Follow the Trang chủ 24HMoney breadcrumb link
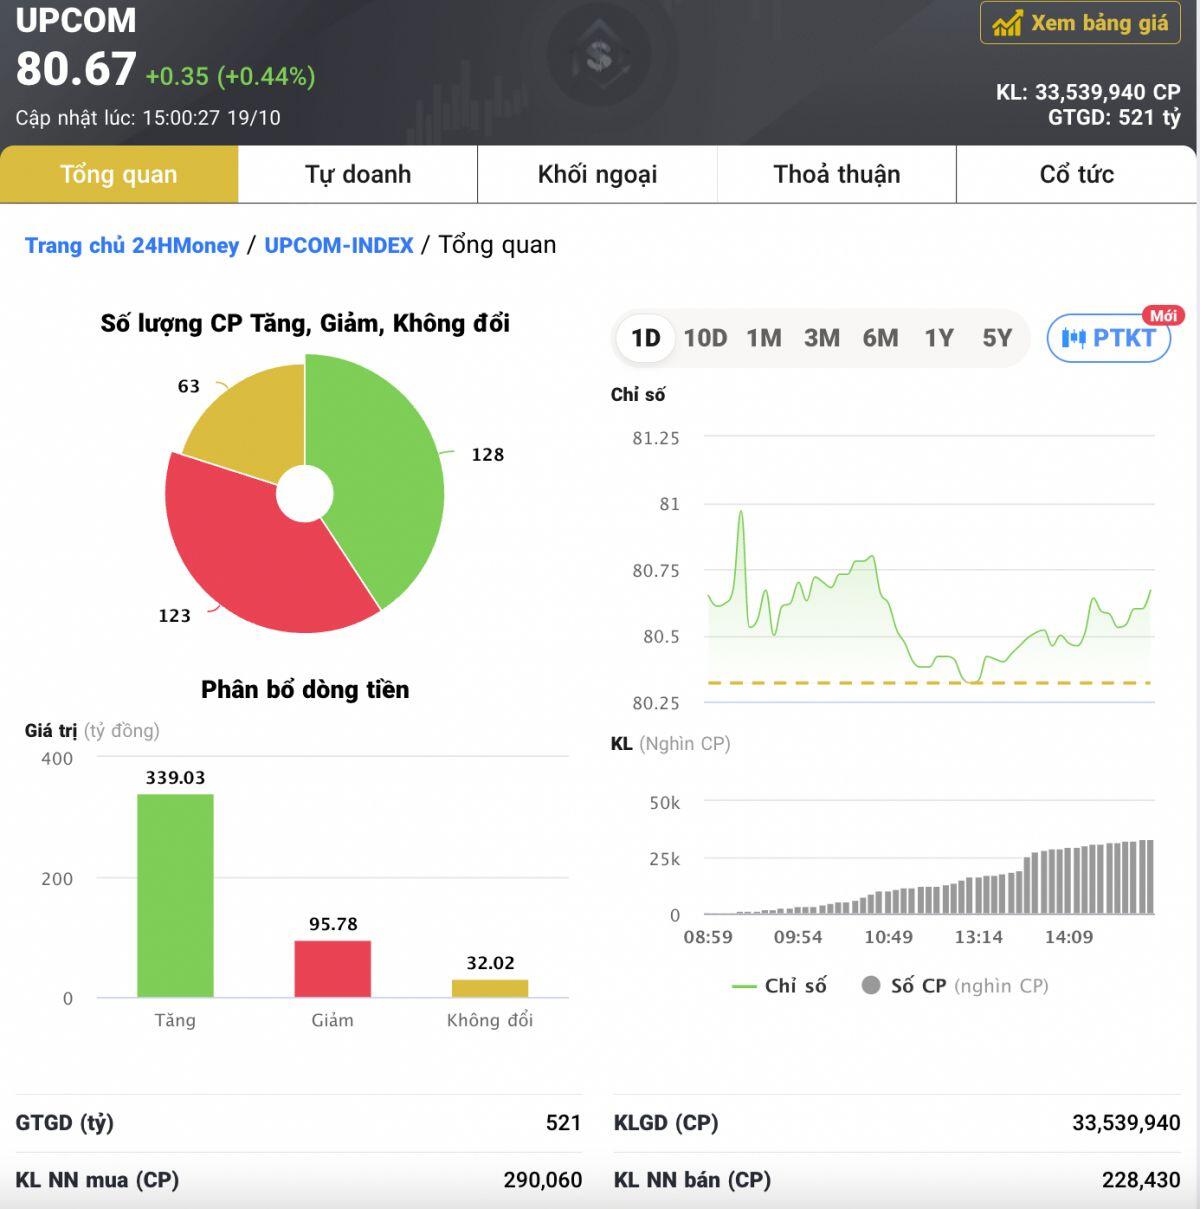 132,245
